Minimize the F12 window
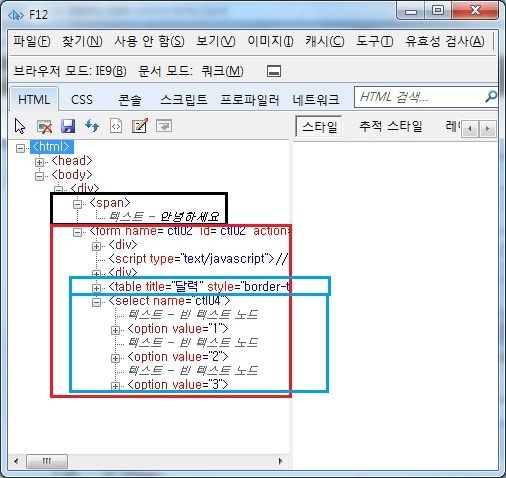 [x=412, y=11]
